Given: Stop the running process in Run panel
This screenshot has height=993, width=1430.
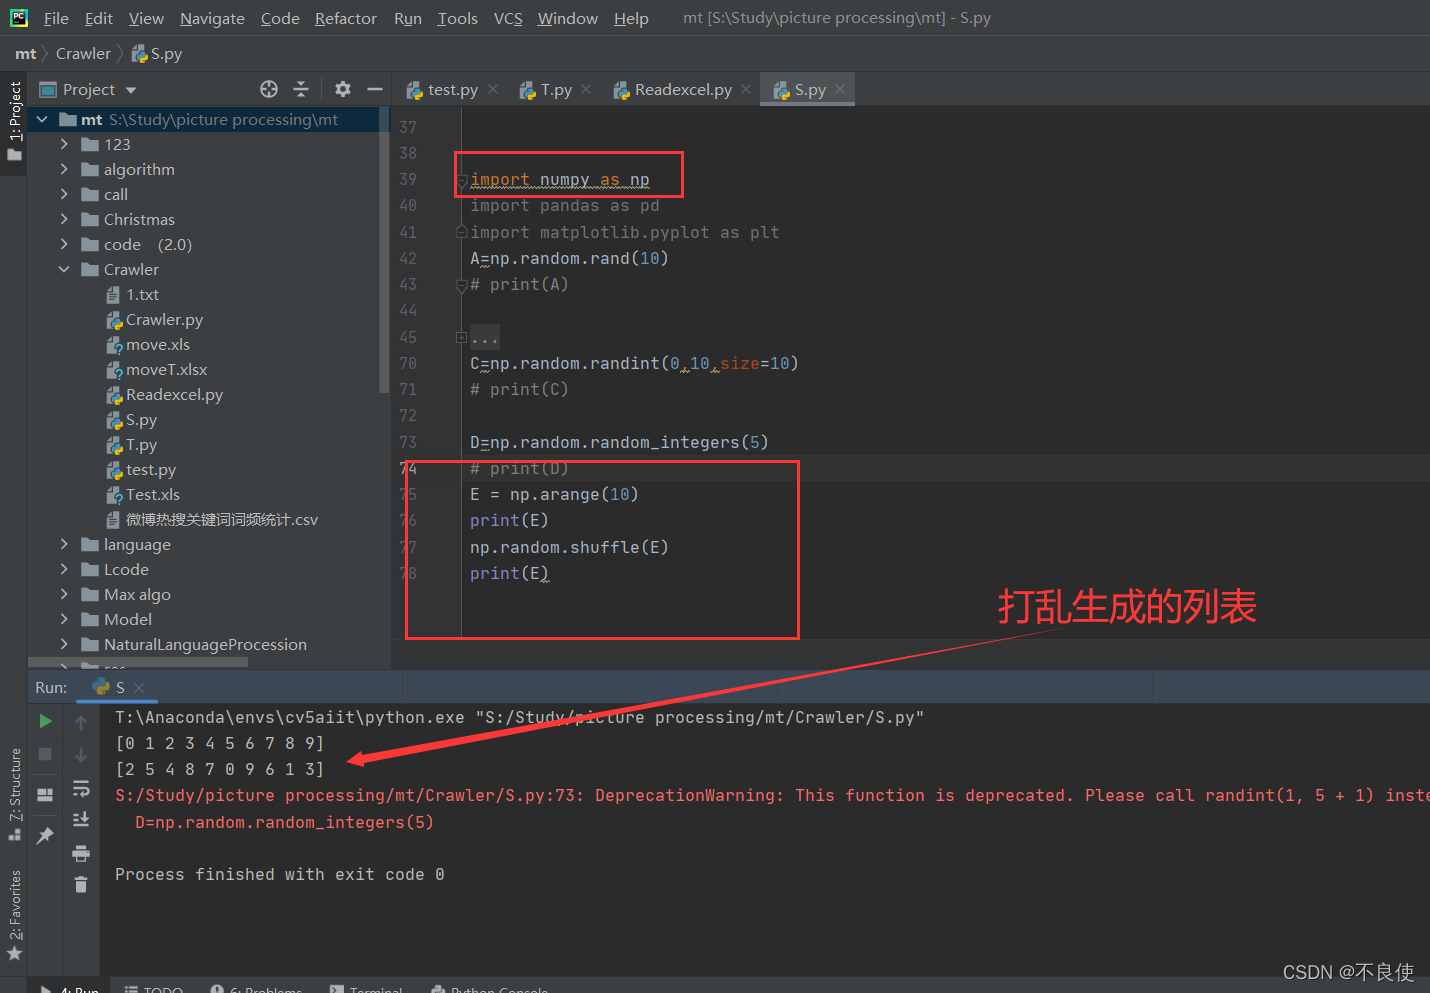Looking at the screenshot, I should [44, 753].
